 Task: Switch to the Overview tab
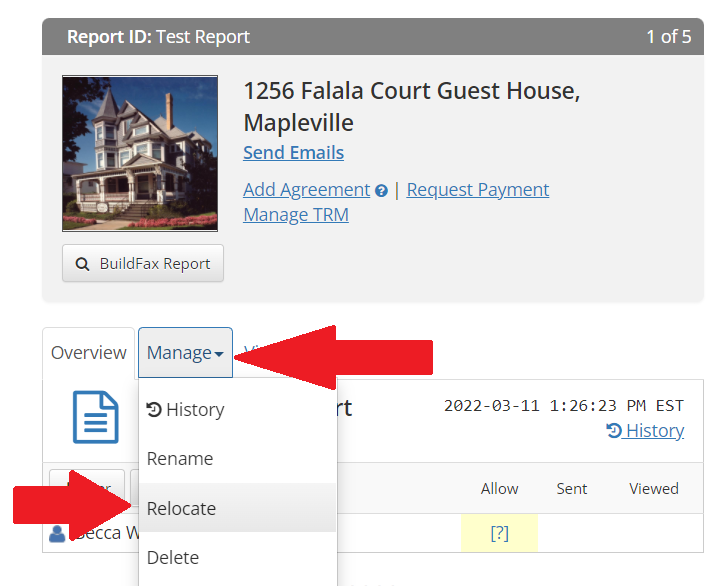pyautogui.click(x=89, y=353)
